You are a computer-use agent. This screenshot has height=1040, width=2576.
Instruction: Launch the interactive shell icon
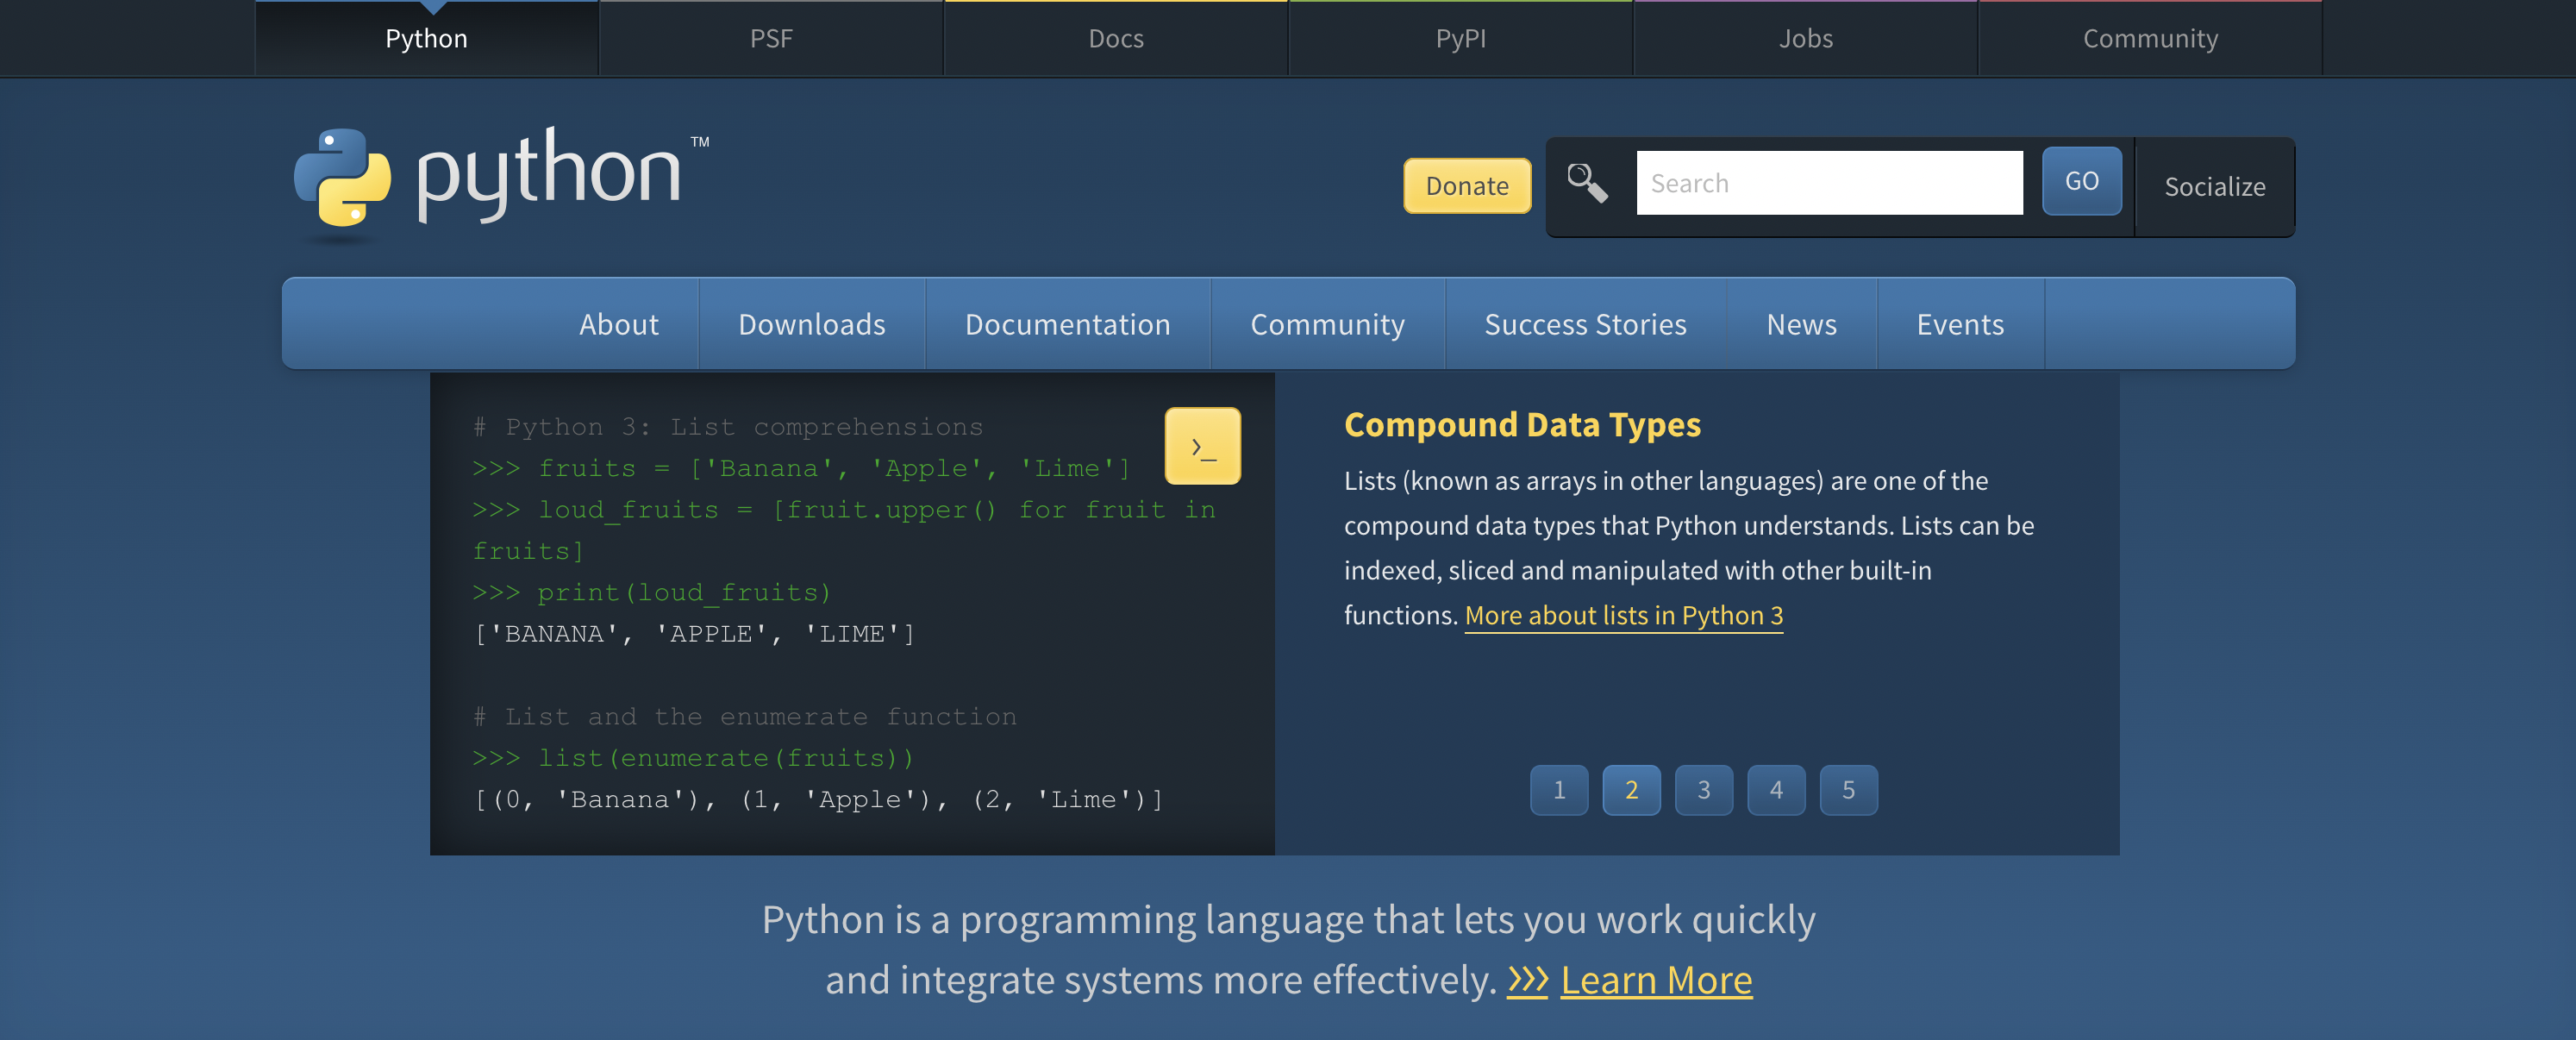click(x=1202, y=446)
